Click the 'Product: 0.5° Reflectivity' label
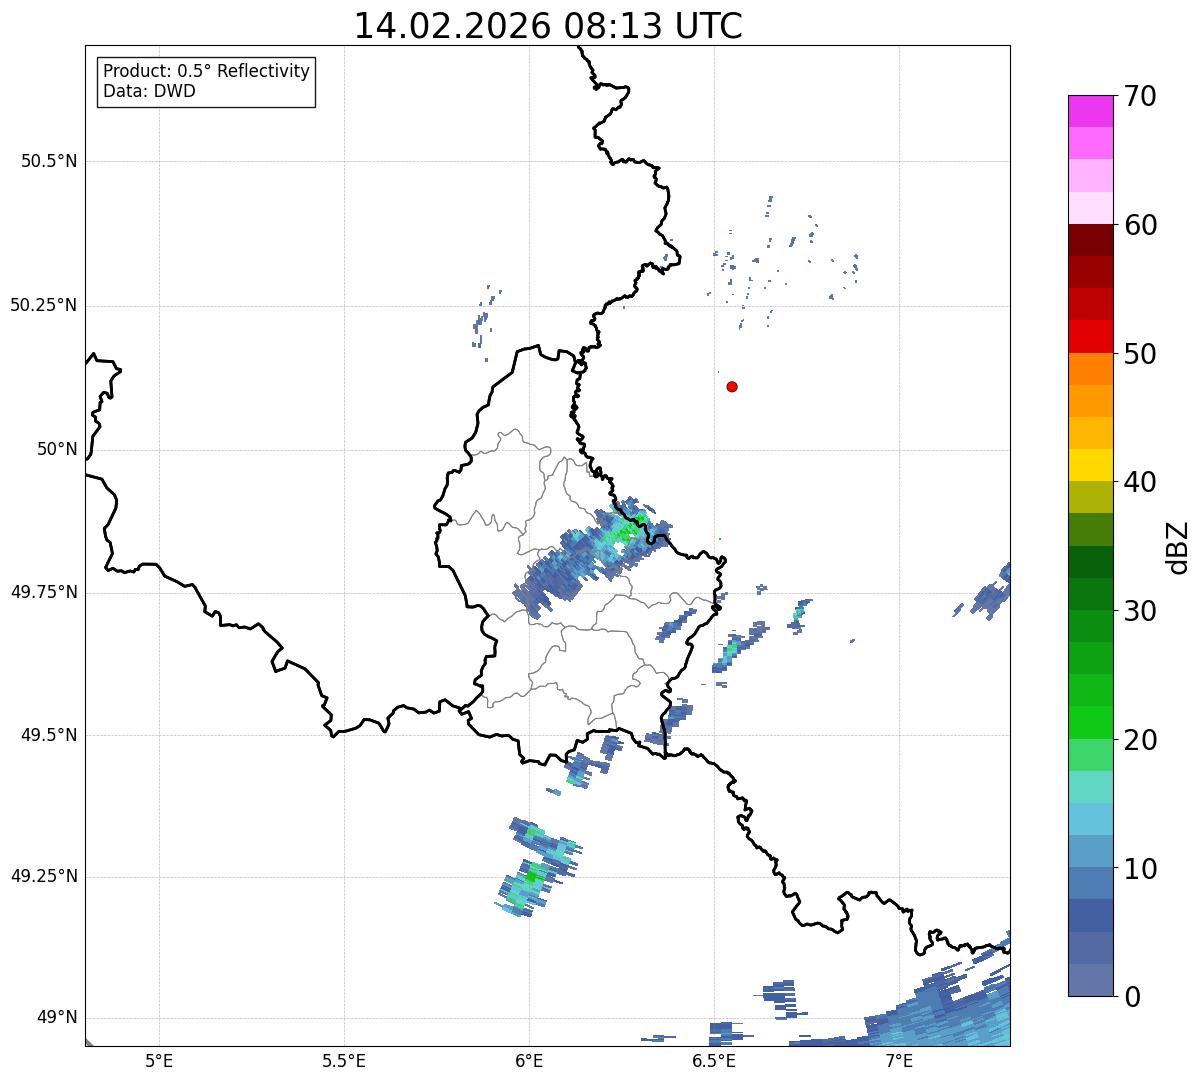The width and height of the screenshot is (1202, 1081). pyautogui.click(x=206, y=72)
